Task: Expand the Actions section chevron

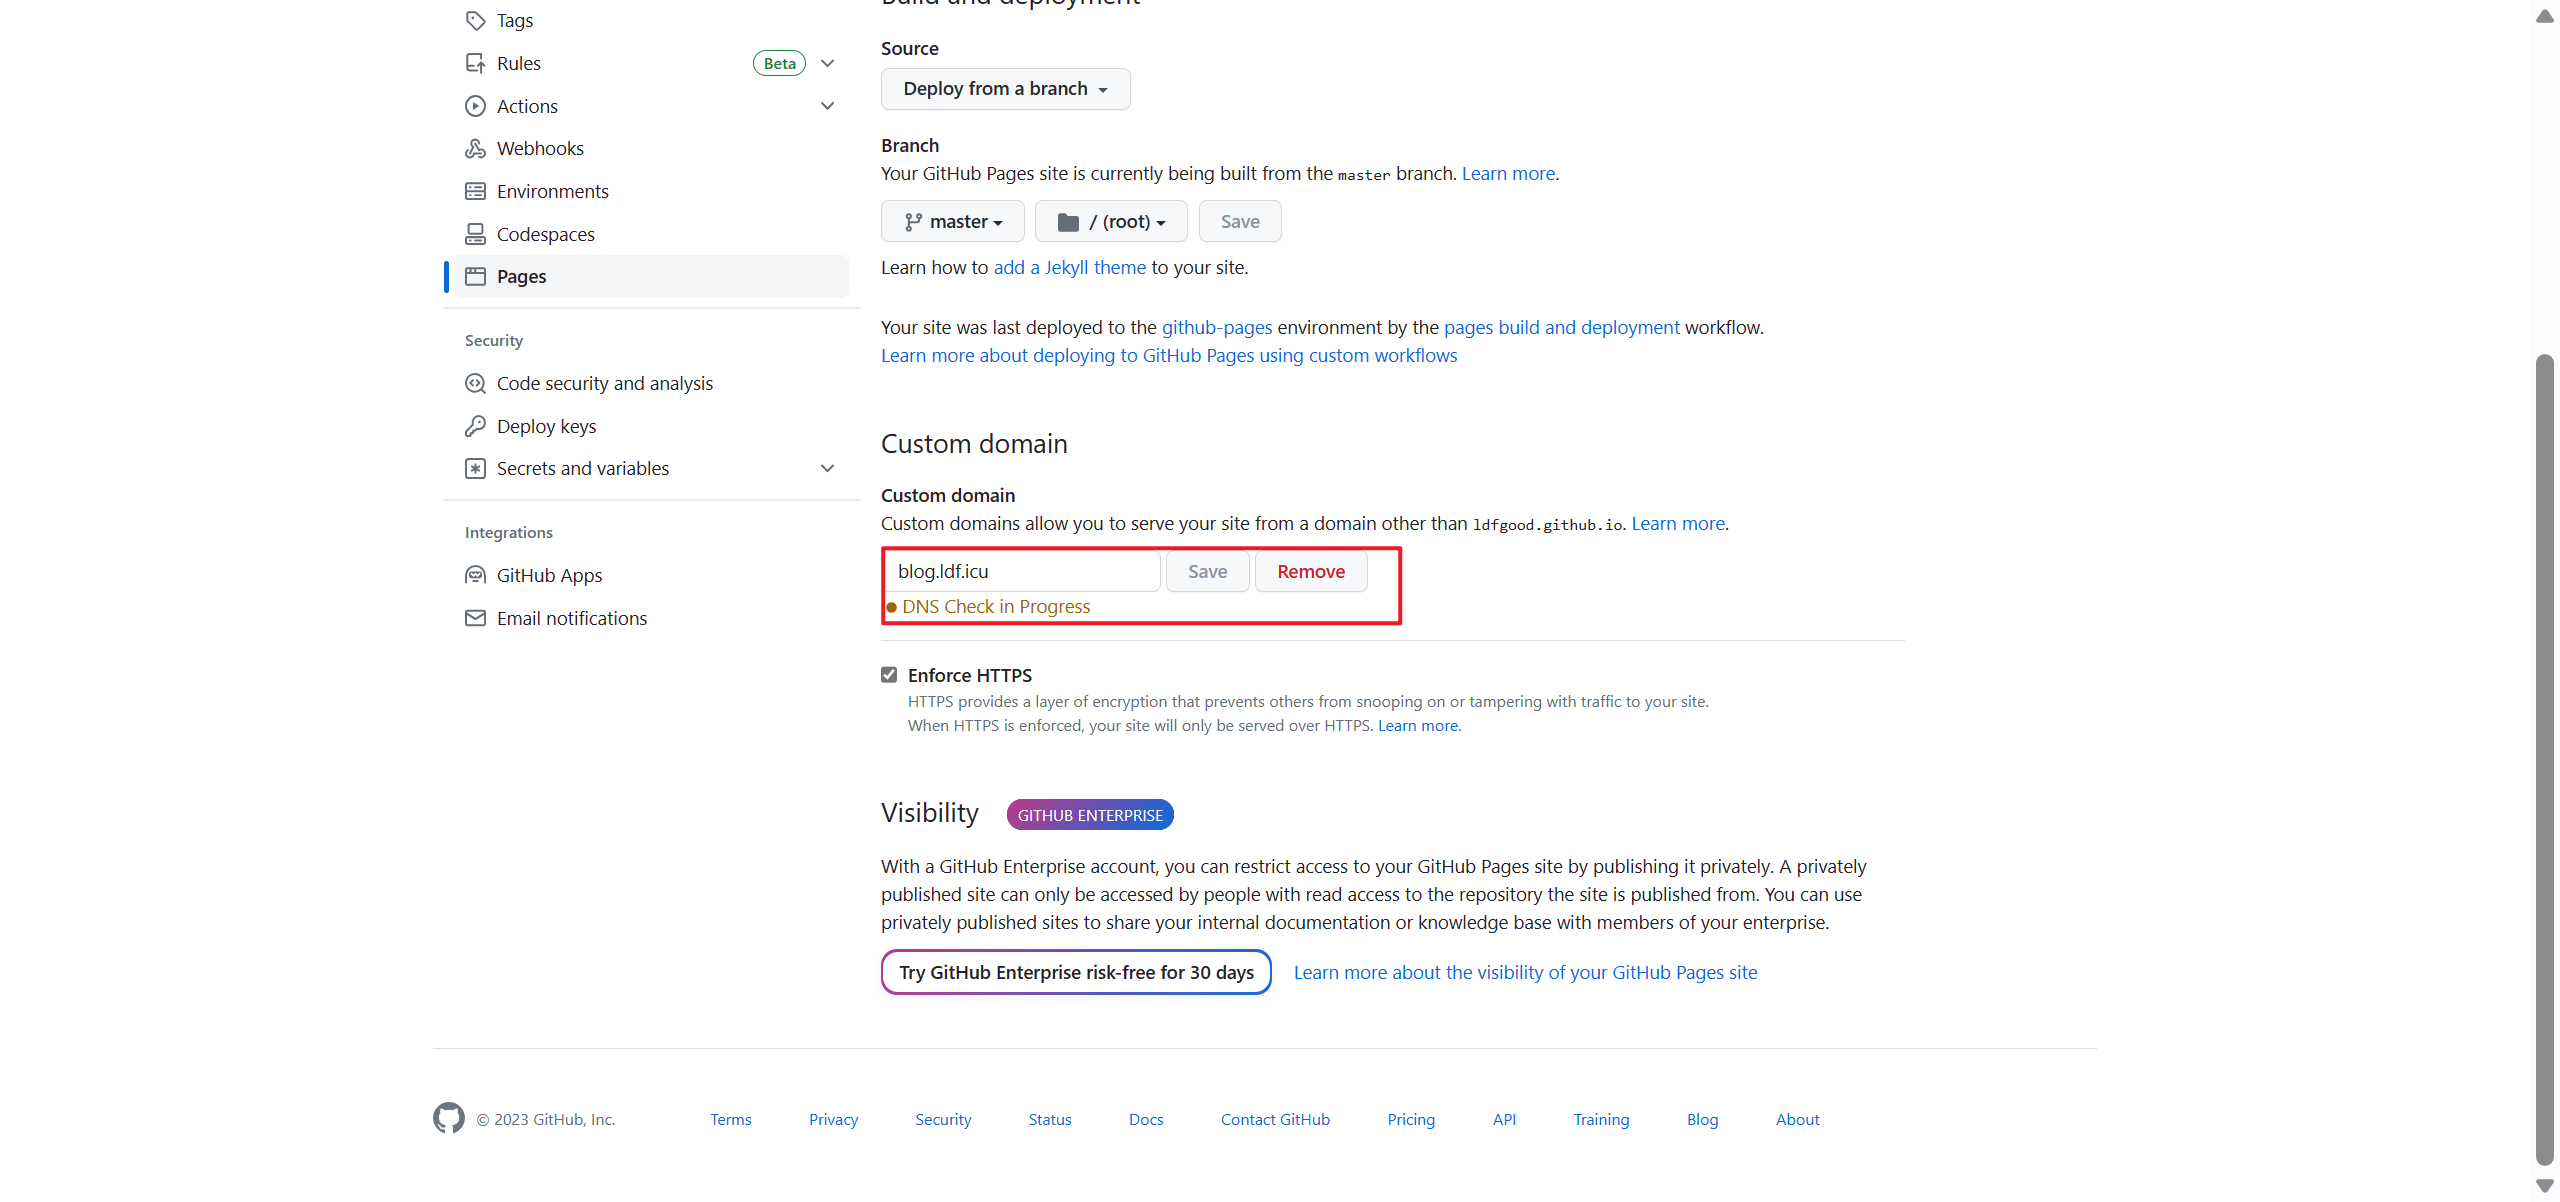Action: (827, 106)
